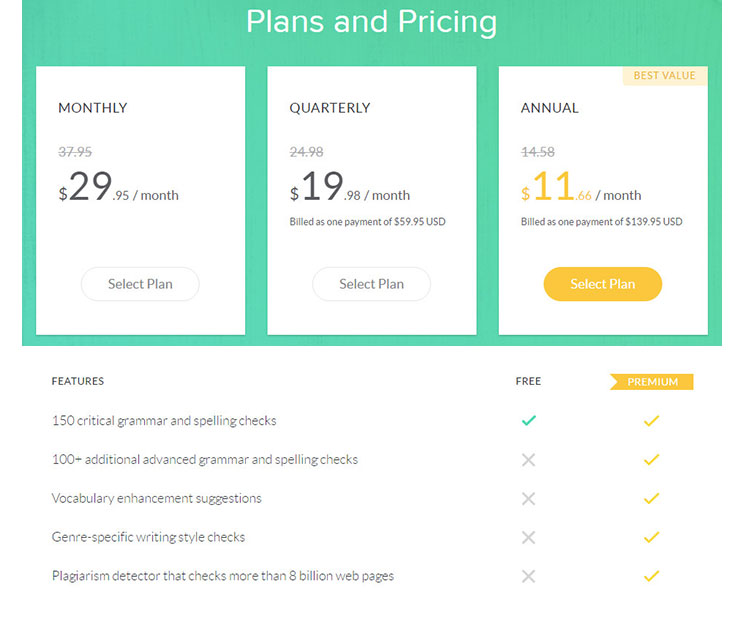
Task: Click the plagiarism detector feature text
Action: [222, 576]
